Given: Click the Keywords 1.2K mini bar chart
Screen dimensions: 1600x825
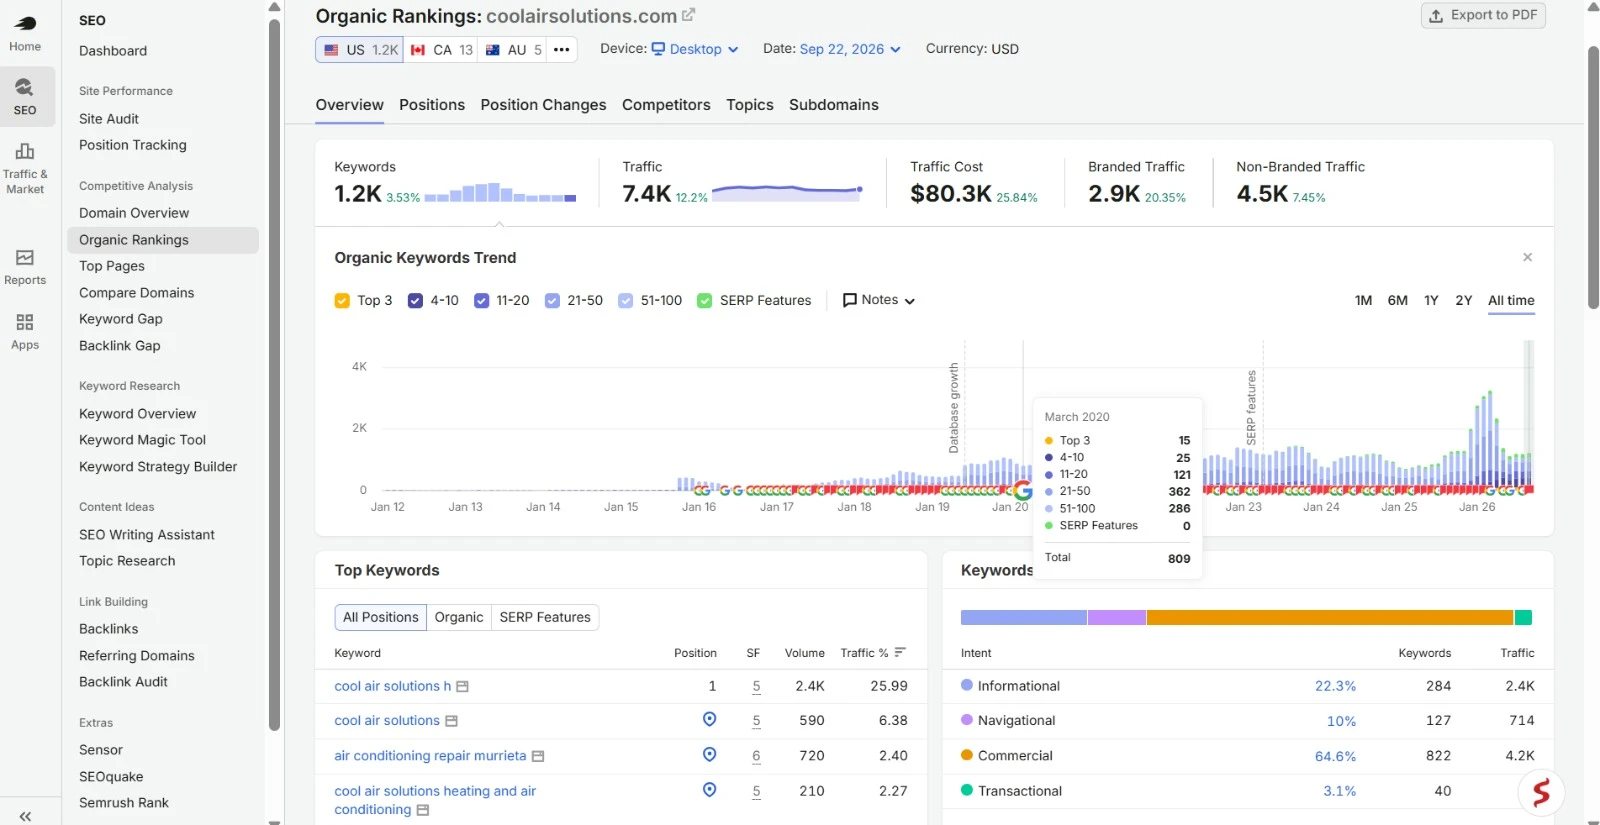Looking at the screenshot, I should pyautogui.click(x=500, y=192).
